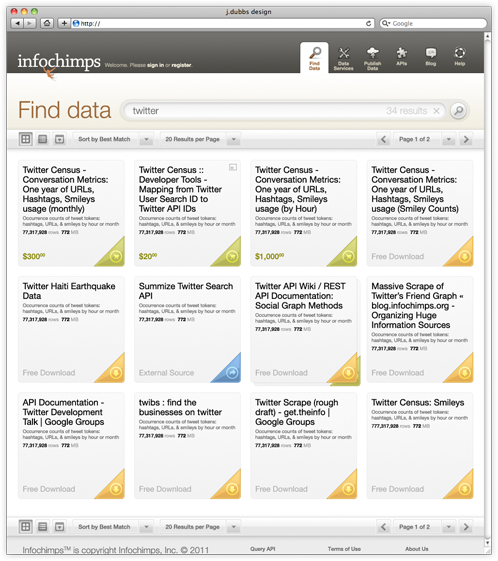
Task: Click cart icon on the $20 dataset card
Action: coord(232,256)
